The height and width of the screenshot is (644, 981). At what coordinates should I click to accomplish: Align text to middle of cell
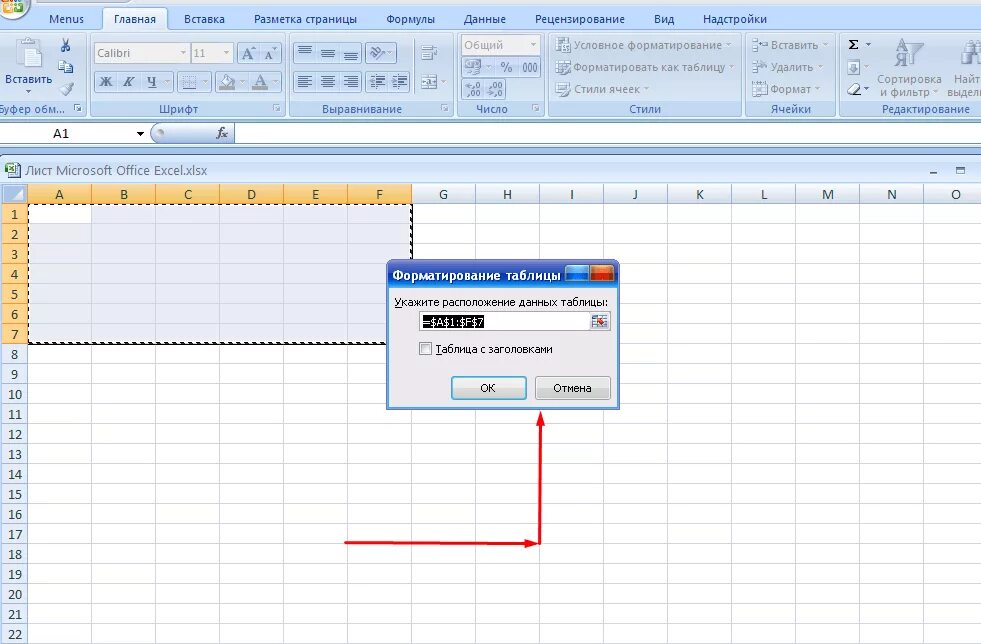(x=328, y=53)
